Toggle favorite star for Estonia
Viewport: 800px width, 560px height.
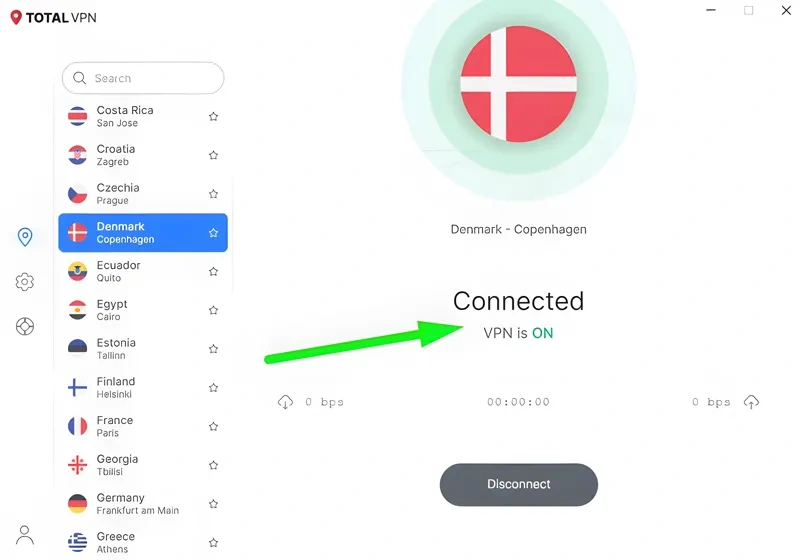click(x=213, y=349)
